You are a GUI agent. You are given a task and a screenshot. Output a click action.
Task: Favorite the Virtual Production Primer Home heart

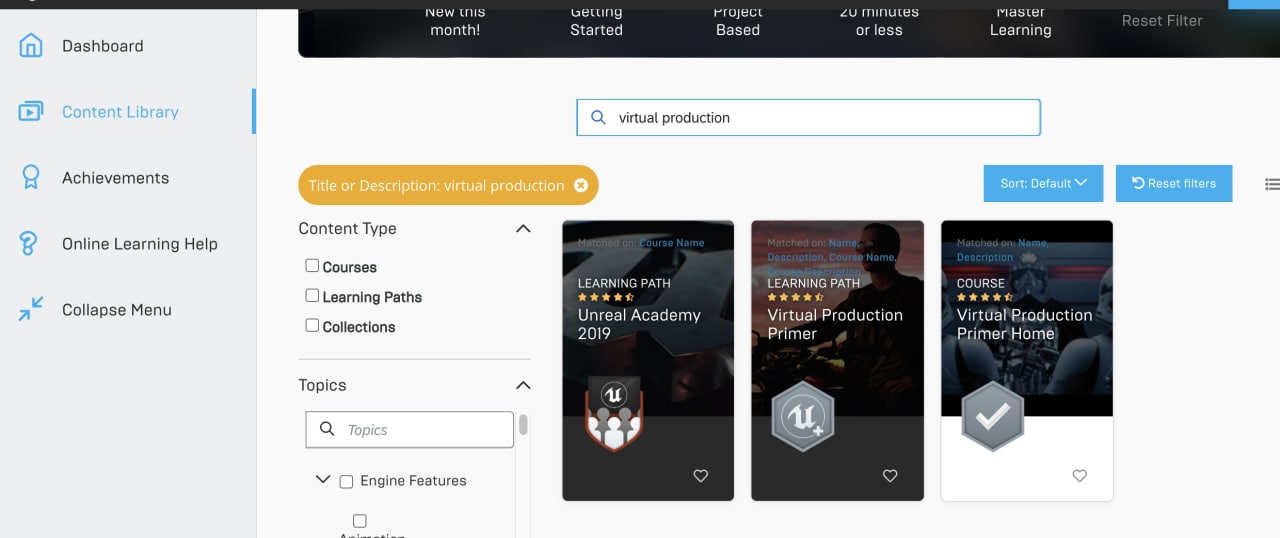pyautogui.click(x=1079, y=476)
